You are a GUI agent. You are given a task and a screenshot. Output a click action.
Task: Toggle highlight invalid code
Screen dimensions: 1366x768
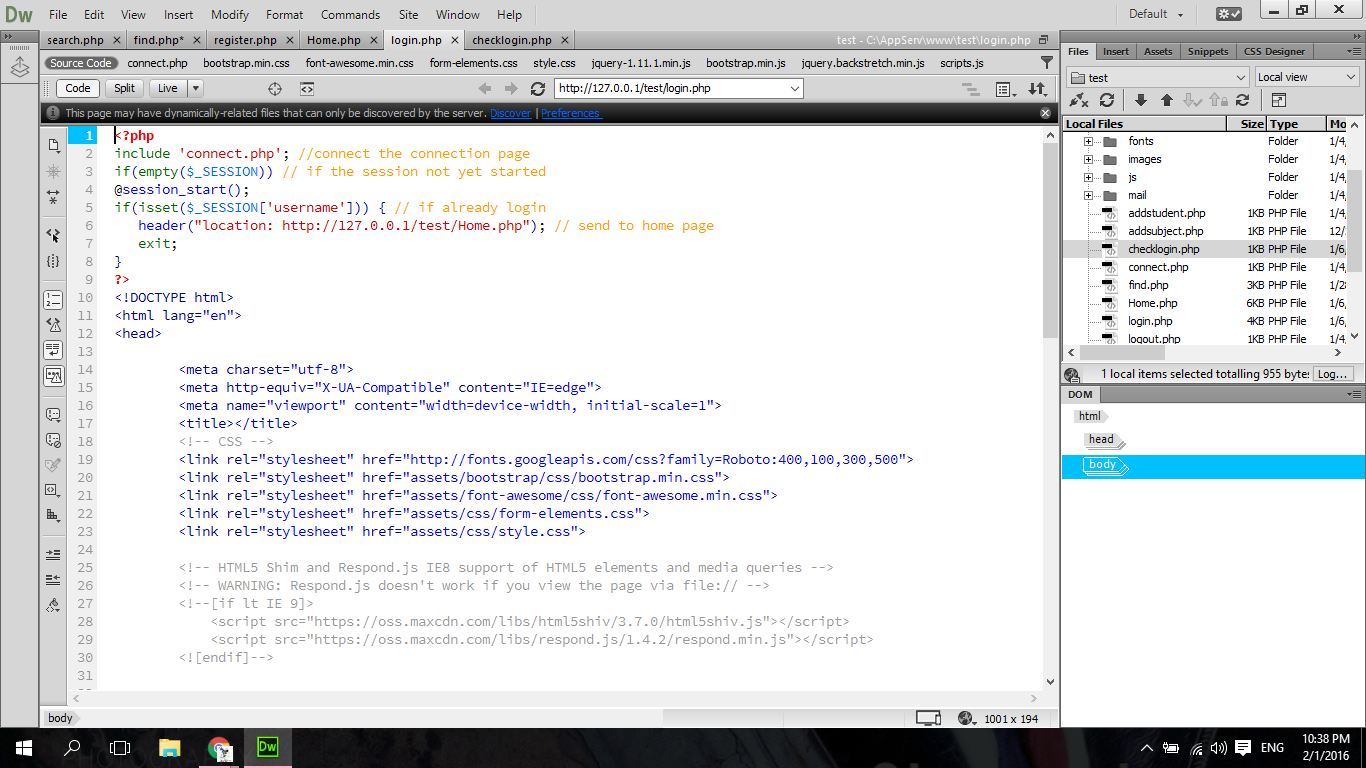click(x=53, y=325)
